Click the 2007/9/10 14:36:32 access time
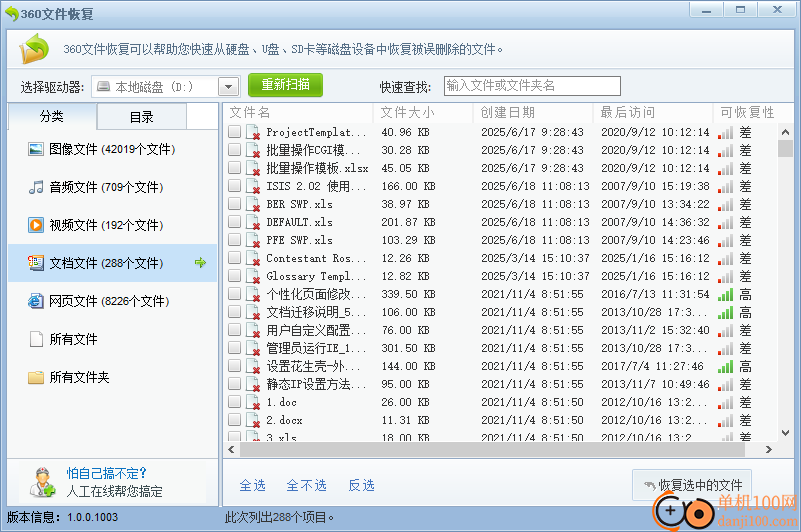The image size is (801, 532). (x=655, y=222)
